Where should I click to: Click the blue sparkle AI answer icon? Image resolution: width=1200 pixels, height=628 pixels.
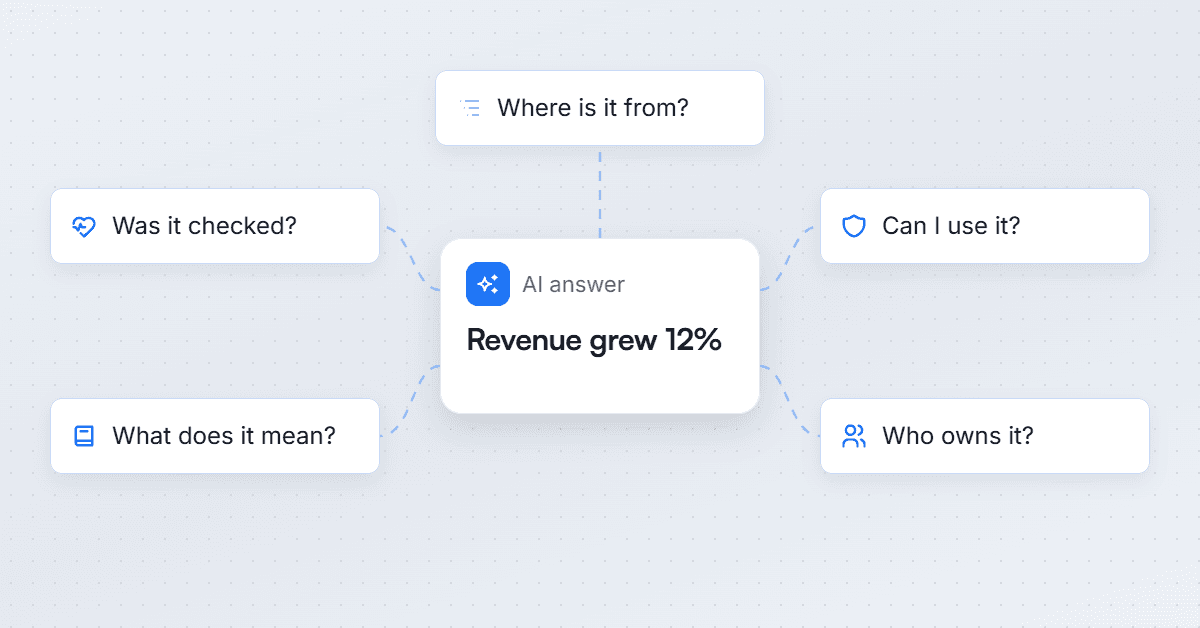[488, 284]
